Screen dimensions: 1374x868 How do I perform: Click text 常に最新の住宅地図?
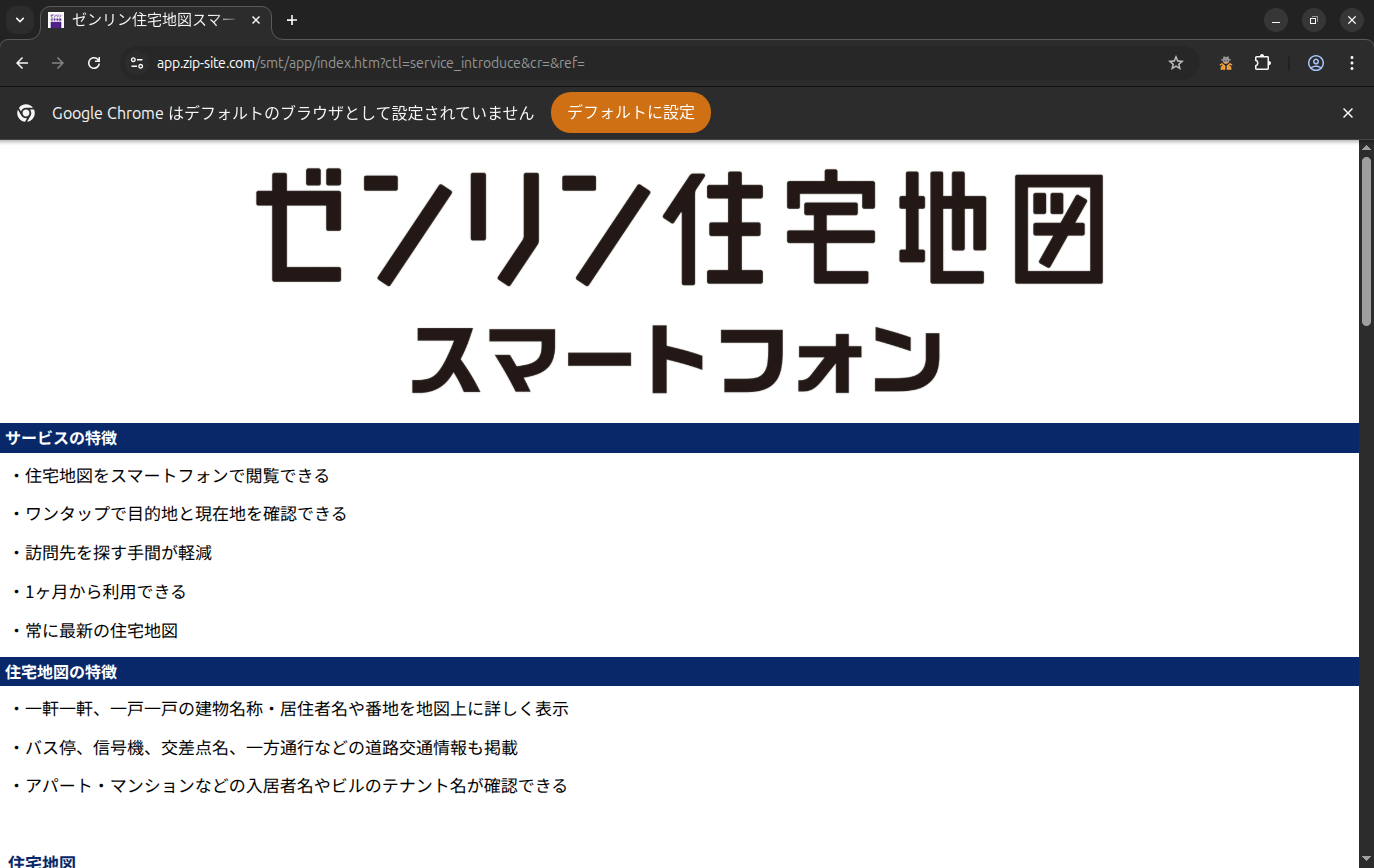[x=101, y=631]
